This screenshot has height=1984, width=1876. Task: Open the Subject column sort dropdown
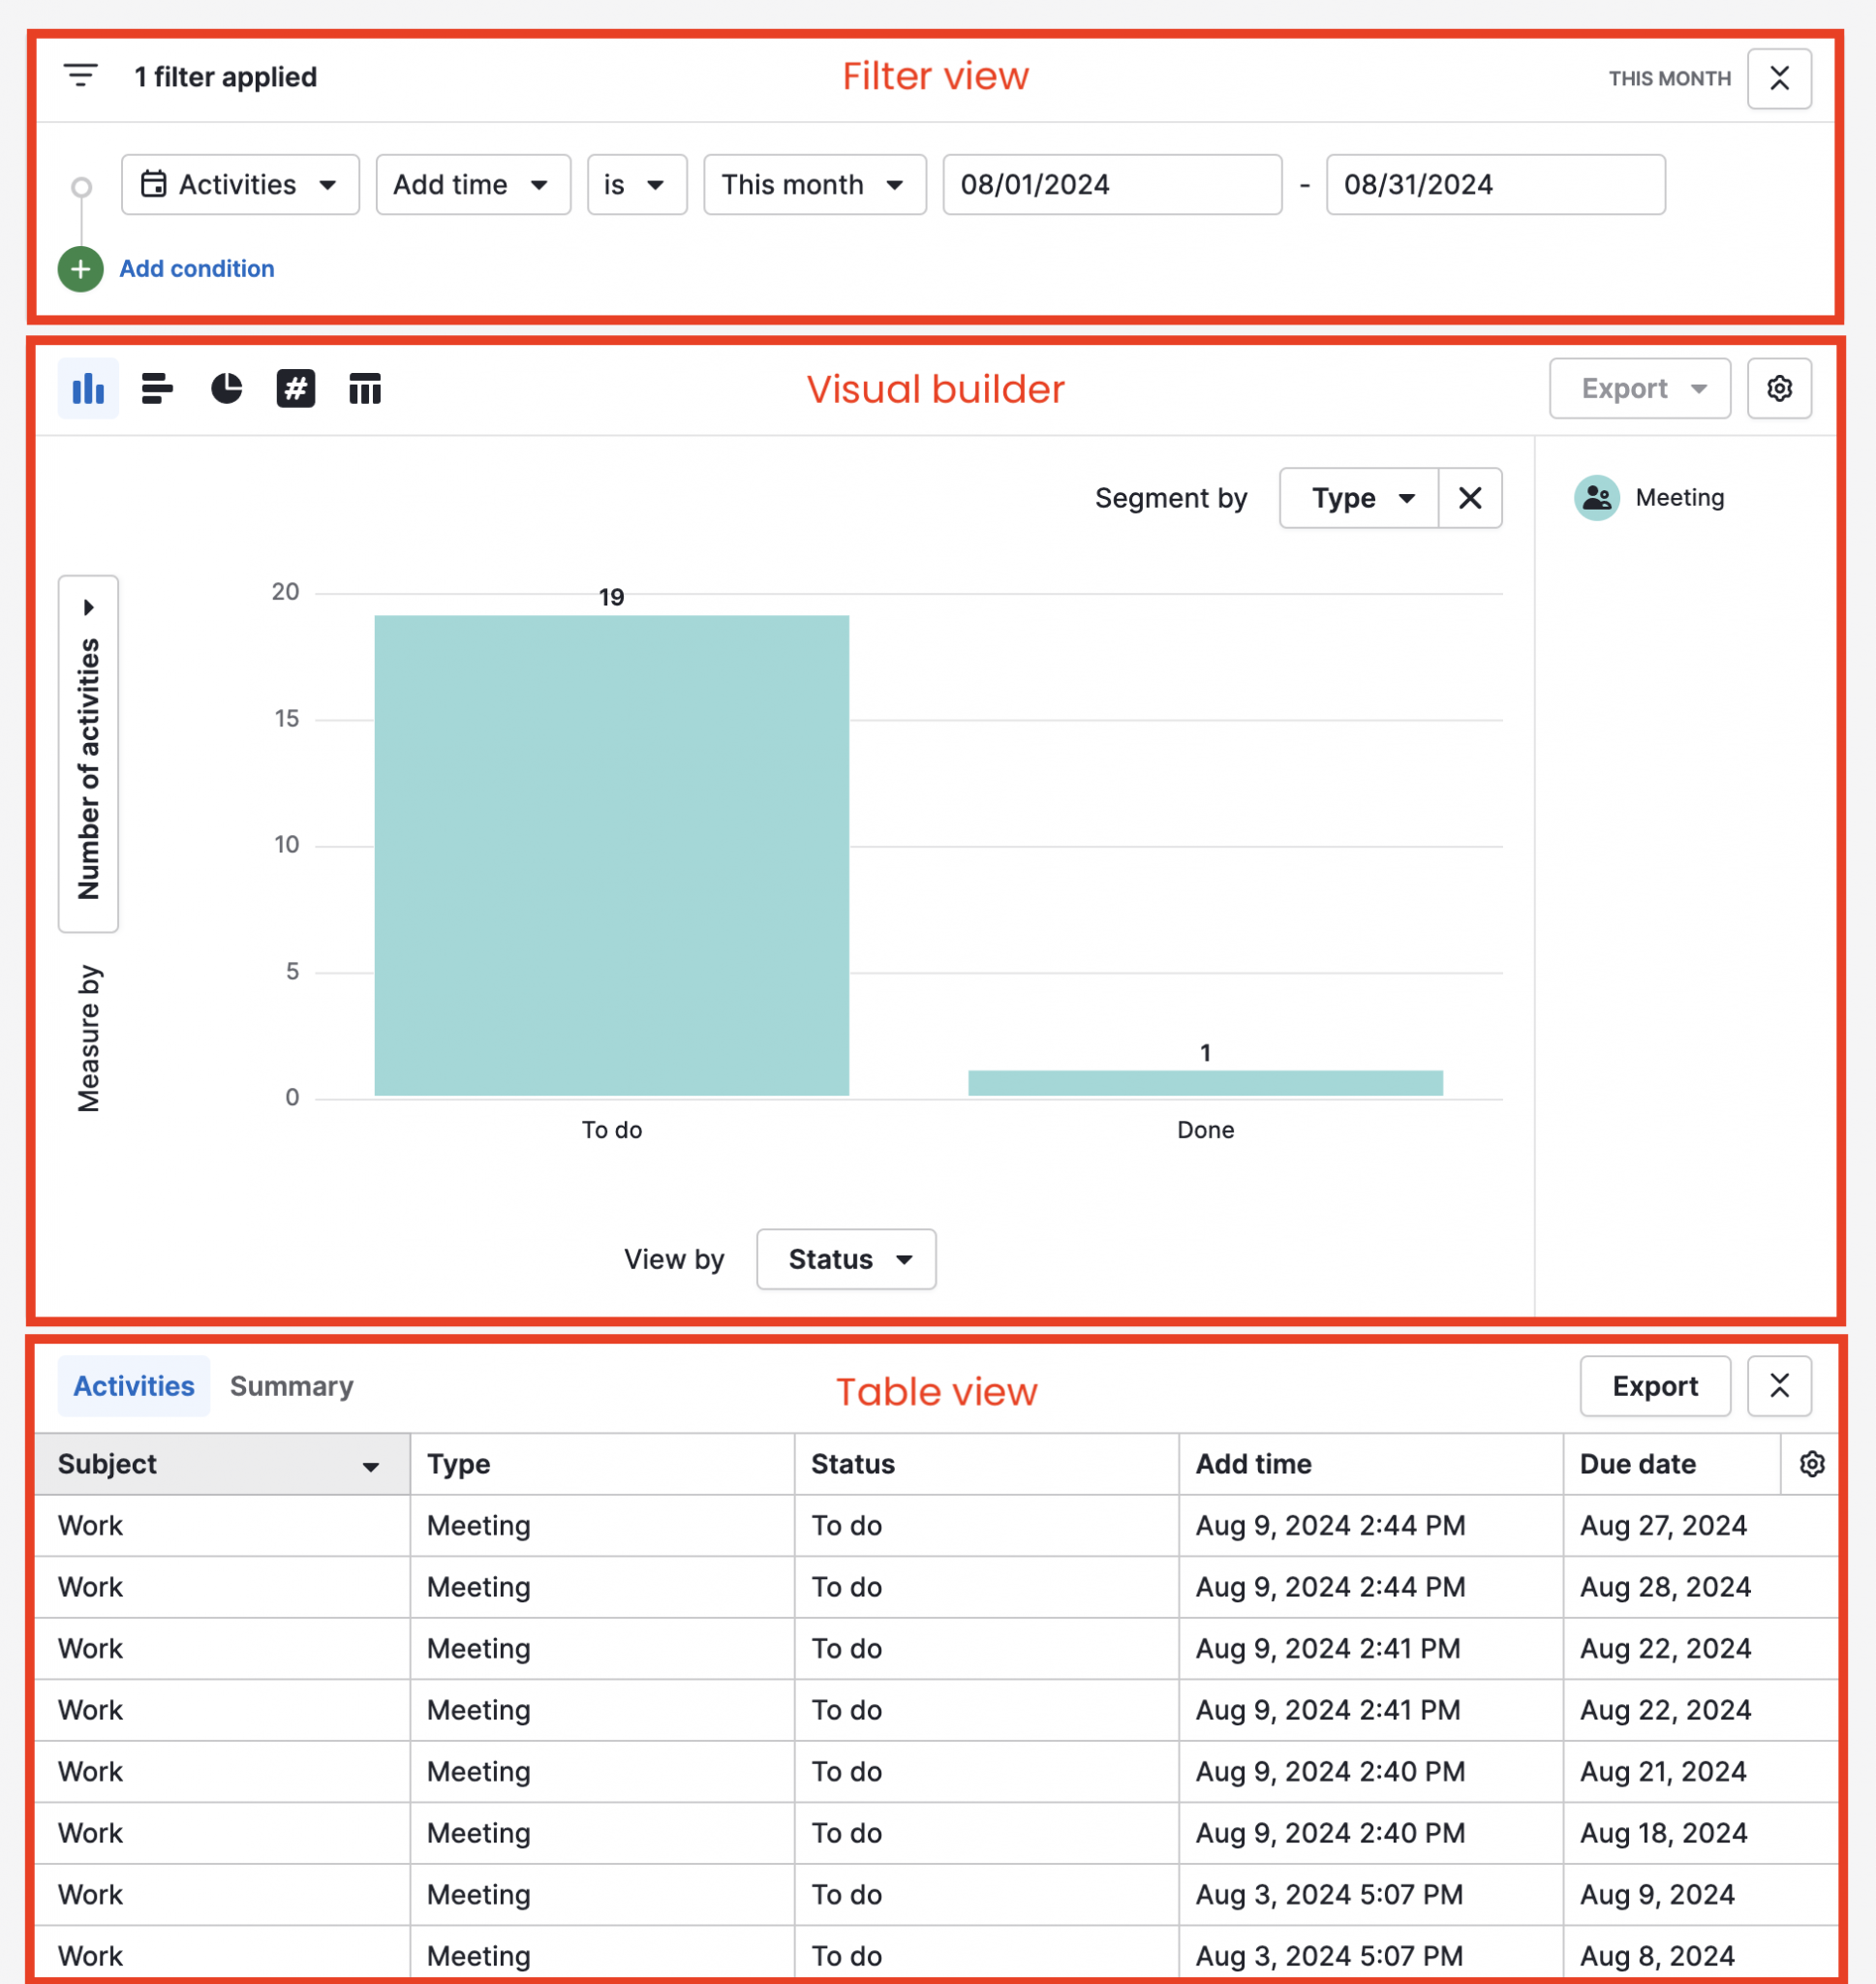coord(369,1464)
